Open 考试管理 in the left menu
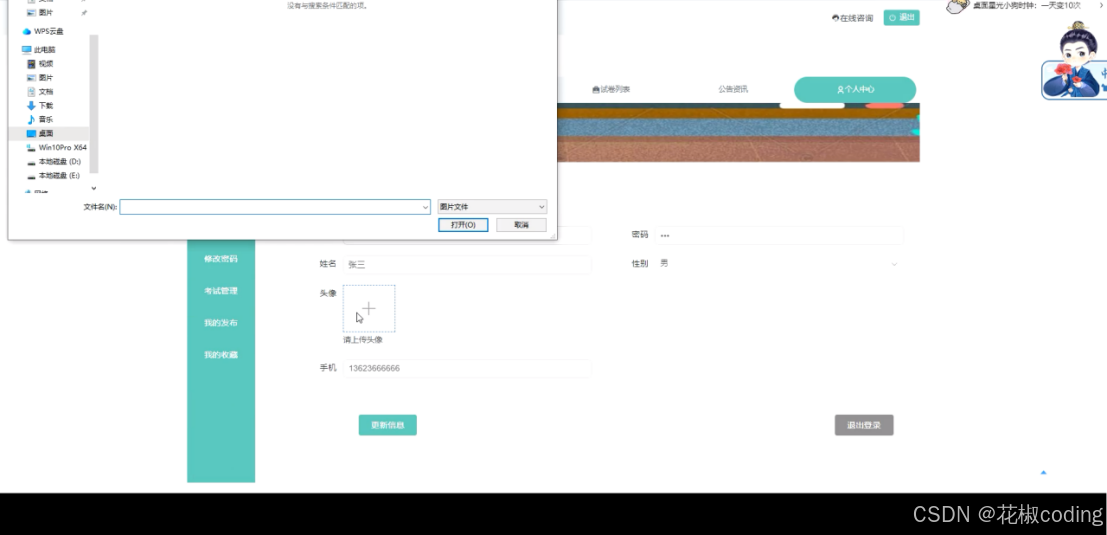The height and width of the screenshot is (535, 1107). coord(221,291)
